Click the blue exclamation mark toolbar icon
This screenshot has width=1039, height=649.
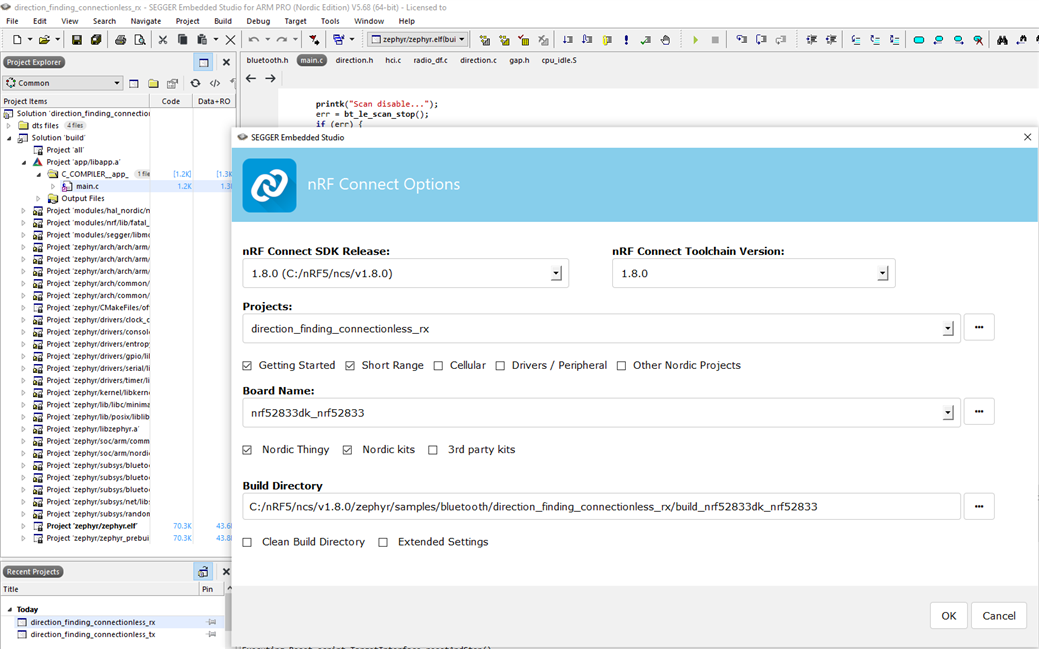point(626,40)
